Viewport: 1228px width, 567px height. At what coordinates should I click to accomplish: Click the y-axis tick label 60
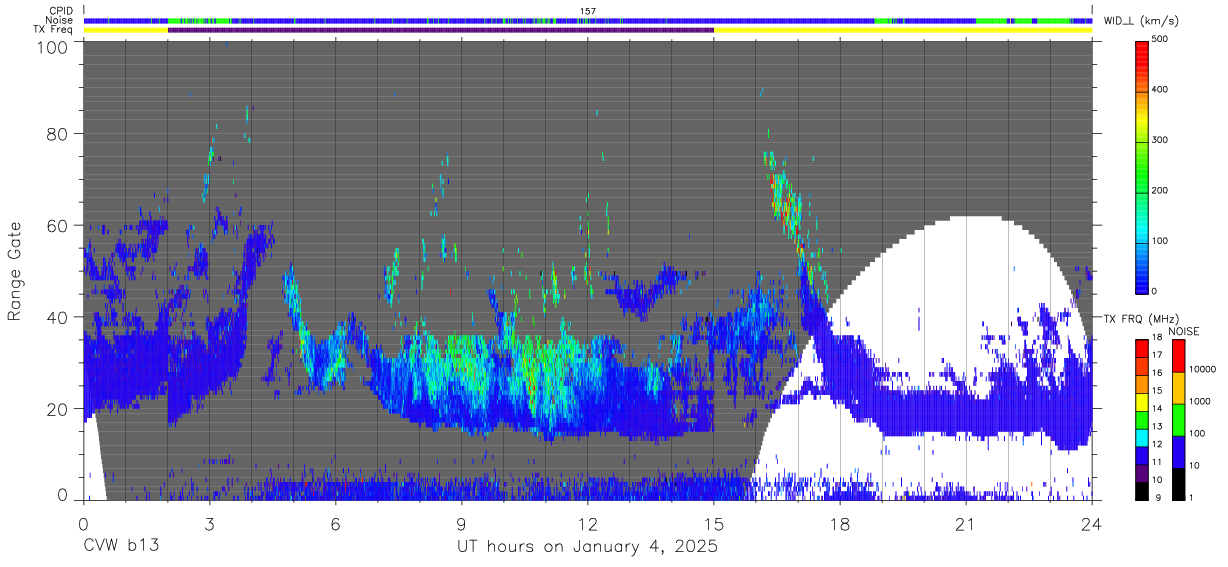pyautogui.click(x=59, y=225)
